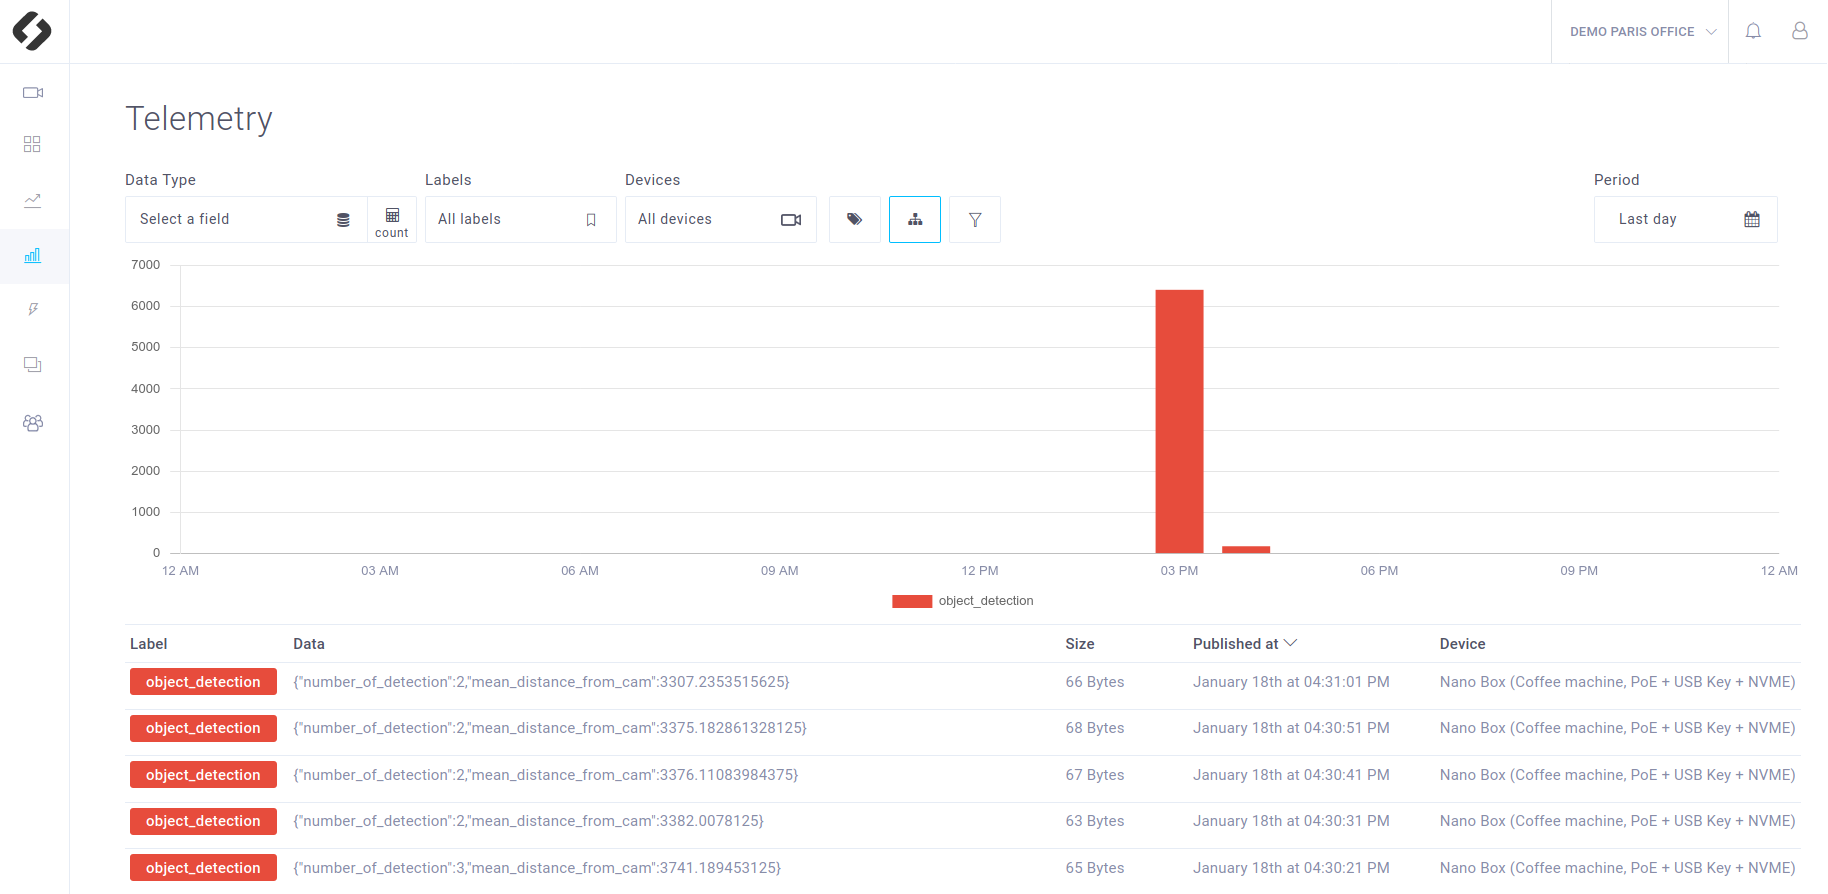
Task: Toggle the group-by hierarchy icon button
Action: pyautogui.click(x=915, y=219)
